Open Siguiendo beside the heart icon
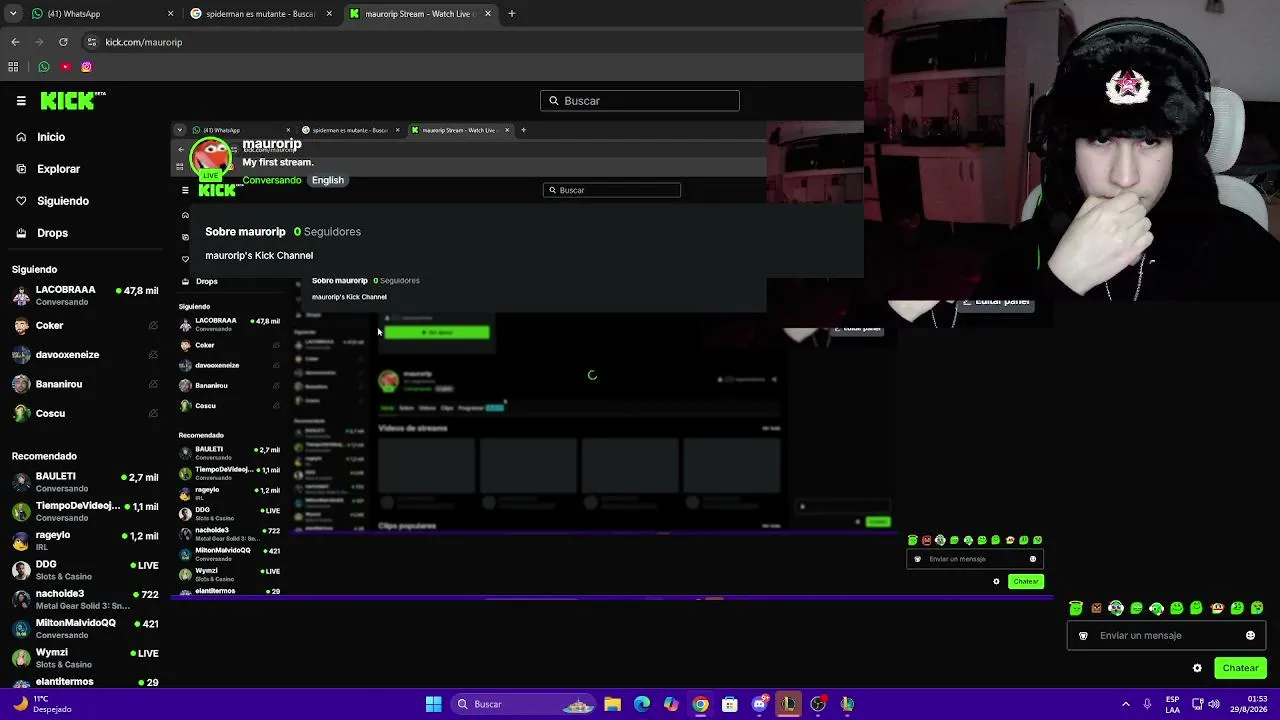This screenshot has height=720, width=1280. 63,201
